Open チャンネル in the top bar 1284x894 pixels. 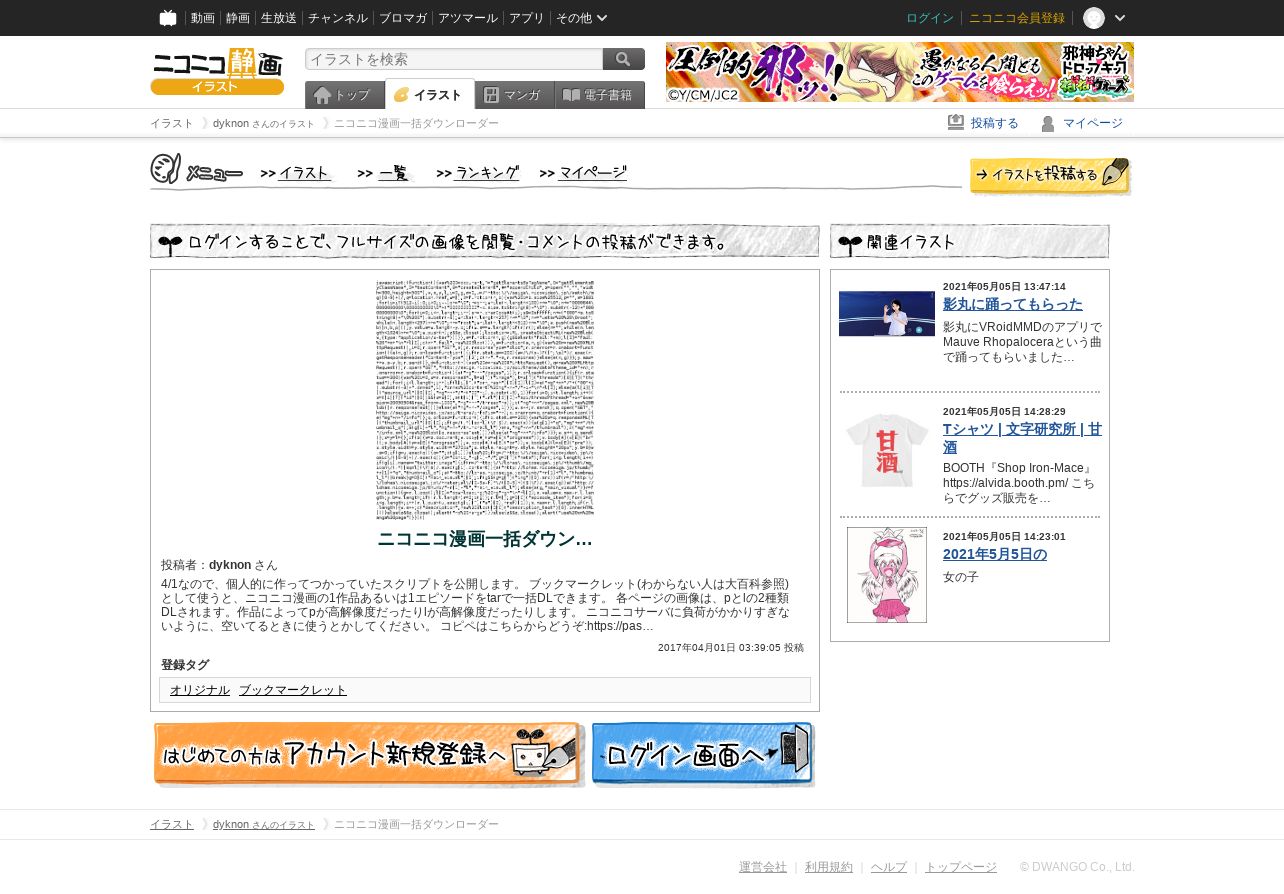[x=338, y=18]
